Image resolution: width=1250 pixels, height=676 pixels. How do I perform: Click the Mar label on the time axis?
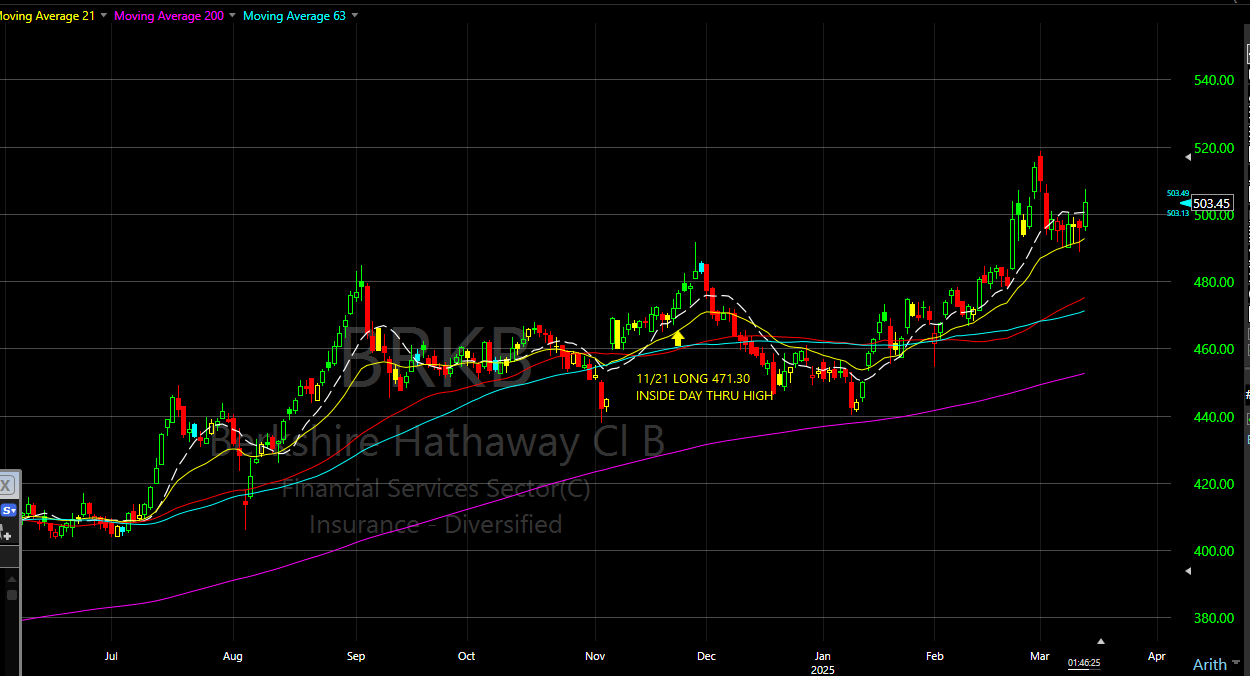[1040, 657]
